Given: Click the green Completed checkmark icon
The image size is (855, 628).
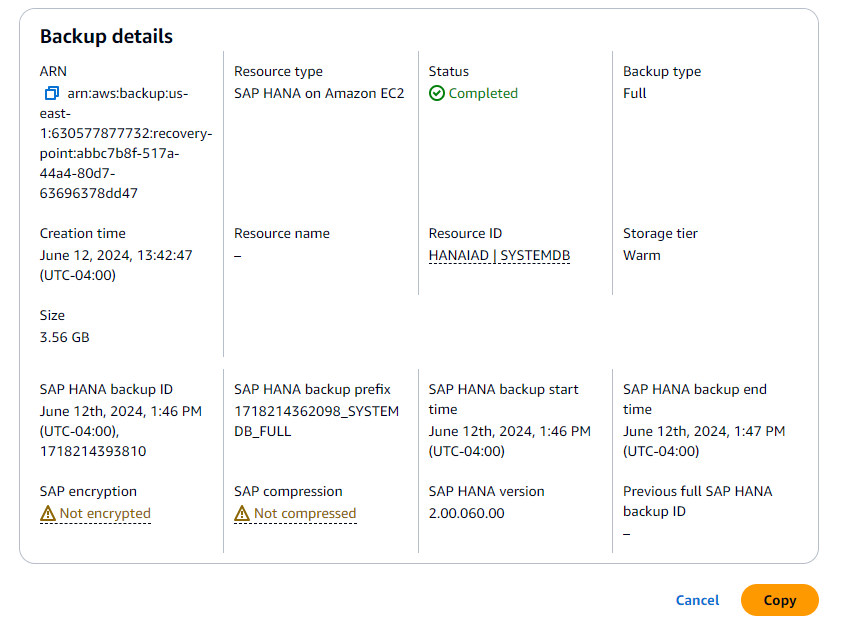Looking at the screenshot, I should point(436,93).
